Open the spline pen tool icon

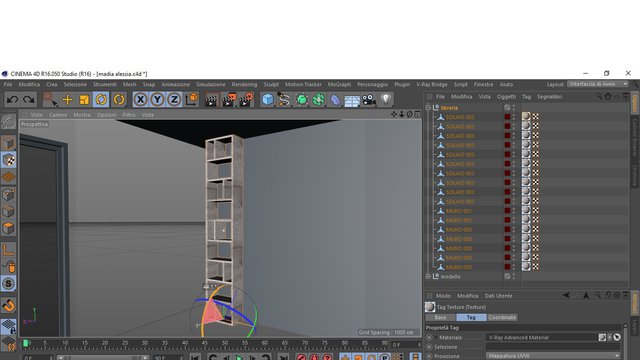click(284, 99)
